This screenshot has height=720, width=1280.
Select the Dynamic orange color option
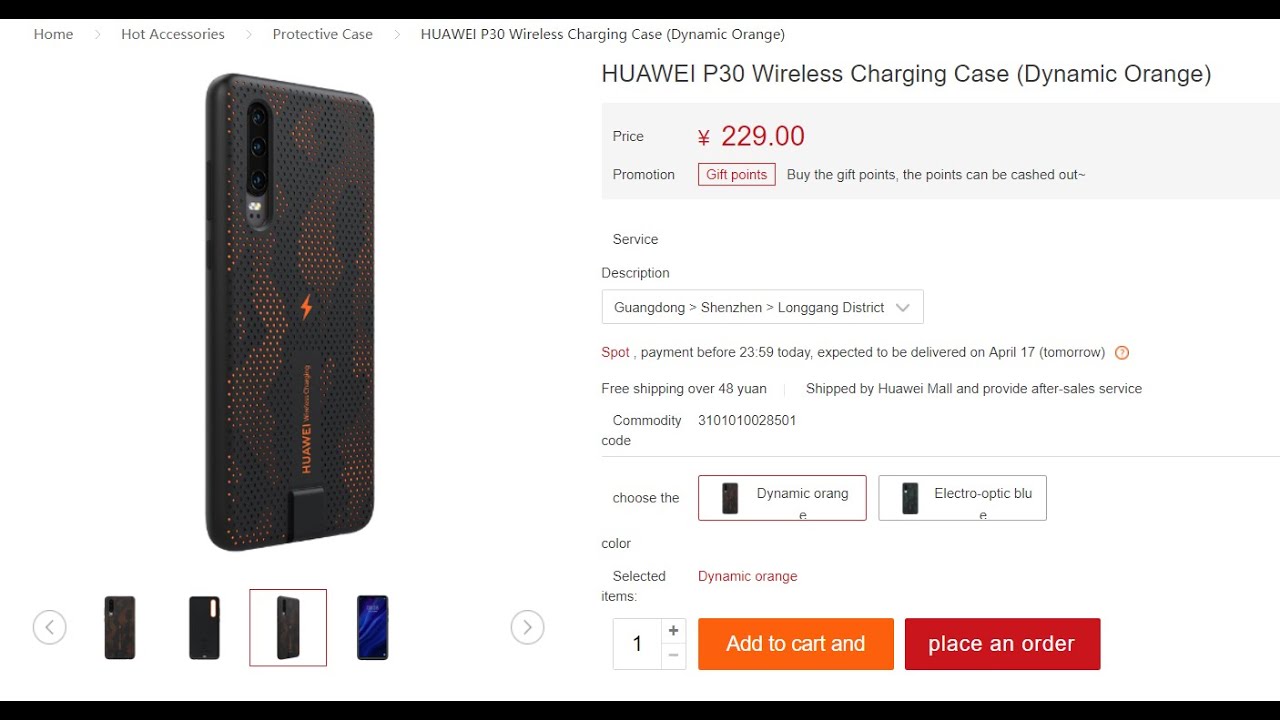point(782,498)
